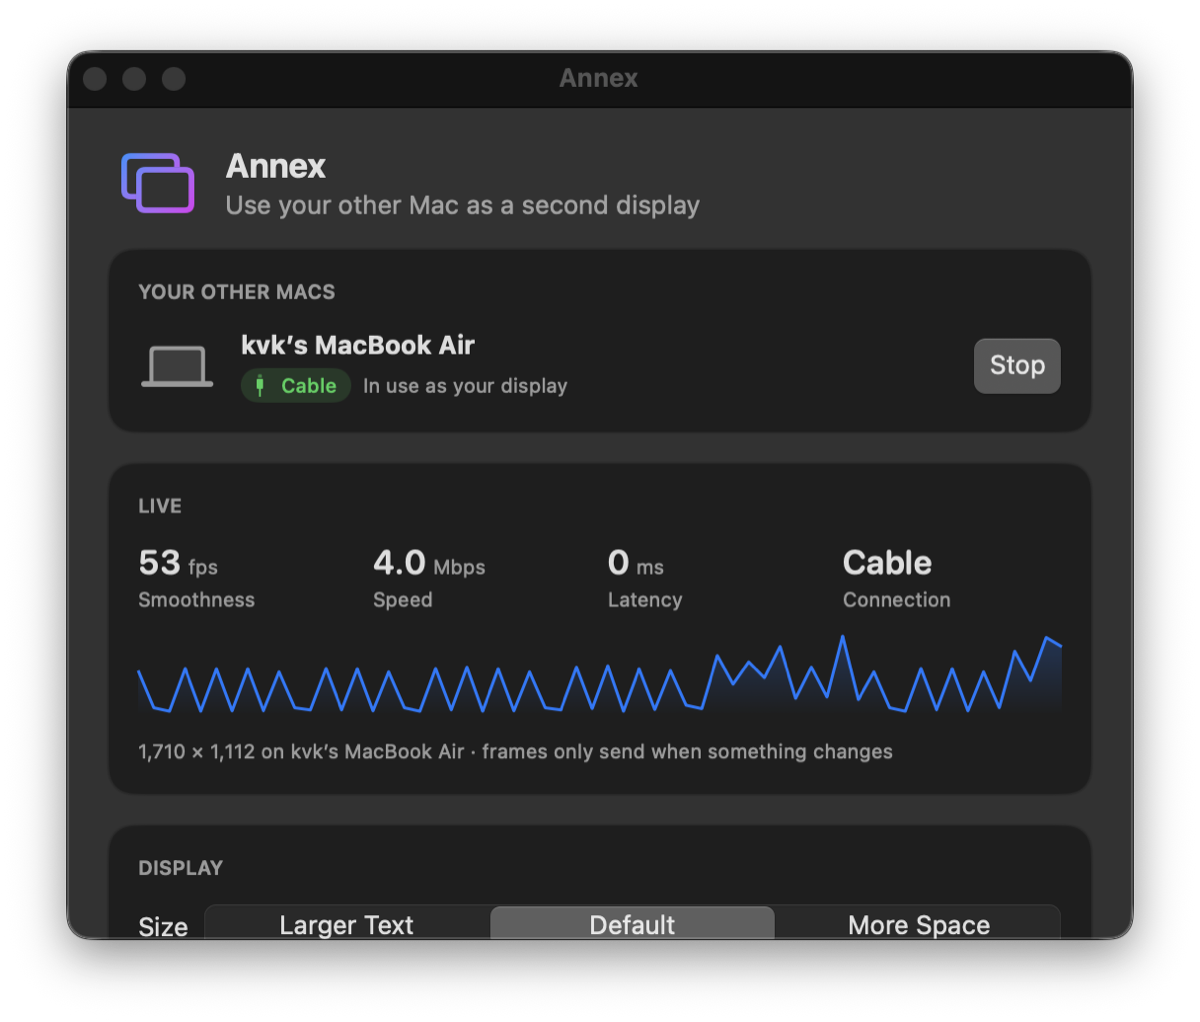Screen dimensions: 1200x1022
Task: Click the kvk's MacBook Air device name
Action: [x=358, y=345]
